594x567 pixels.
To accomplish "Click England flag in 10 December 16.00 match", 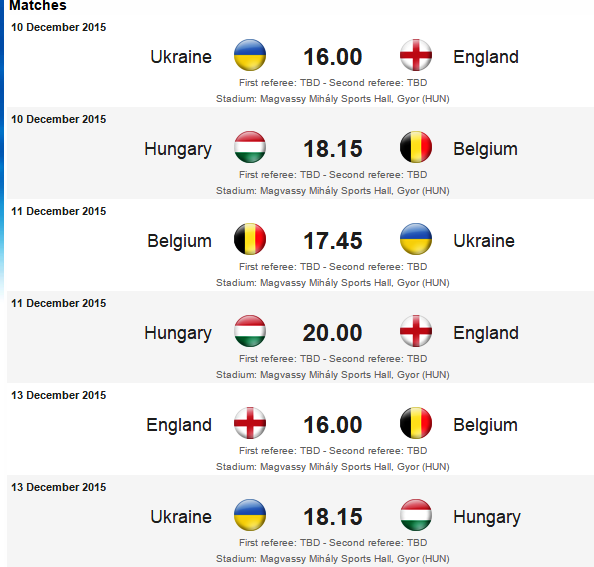I will [x=416, y=55].
